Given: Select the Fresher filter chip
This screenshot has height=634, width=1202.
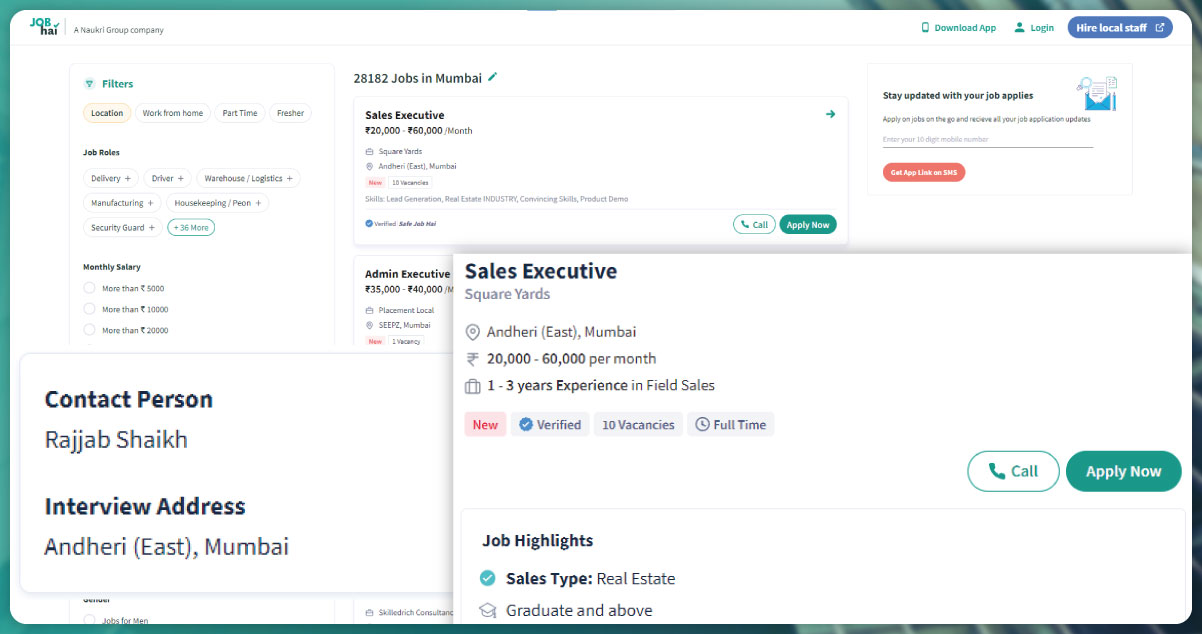Looking at the screenshot, I should pos(290,113).
